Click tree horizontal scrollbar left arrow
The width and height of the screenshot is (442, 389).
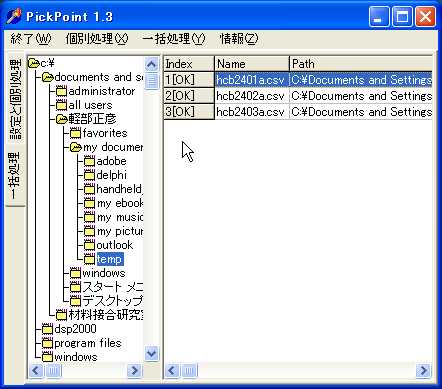tap(36, 371)
